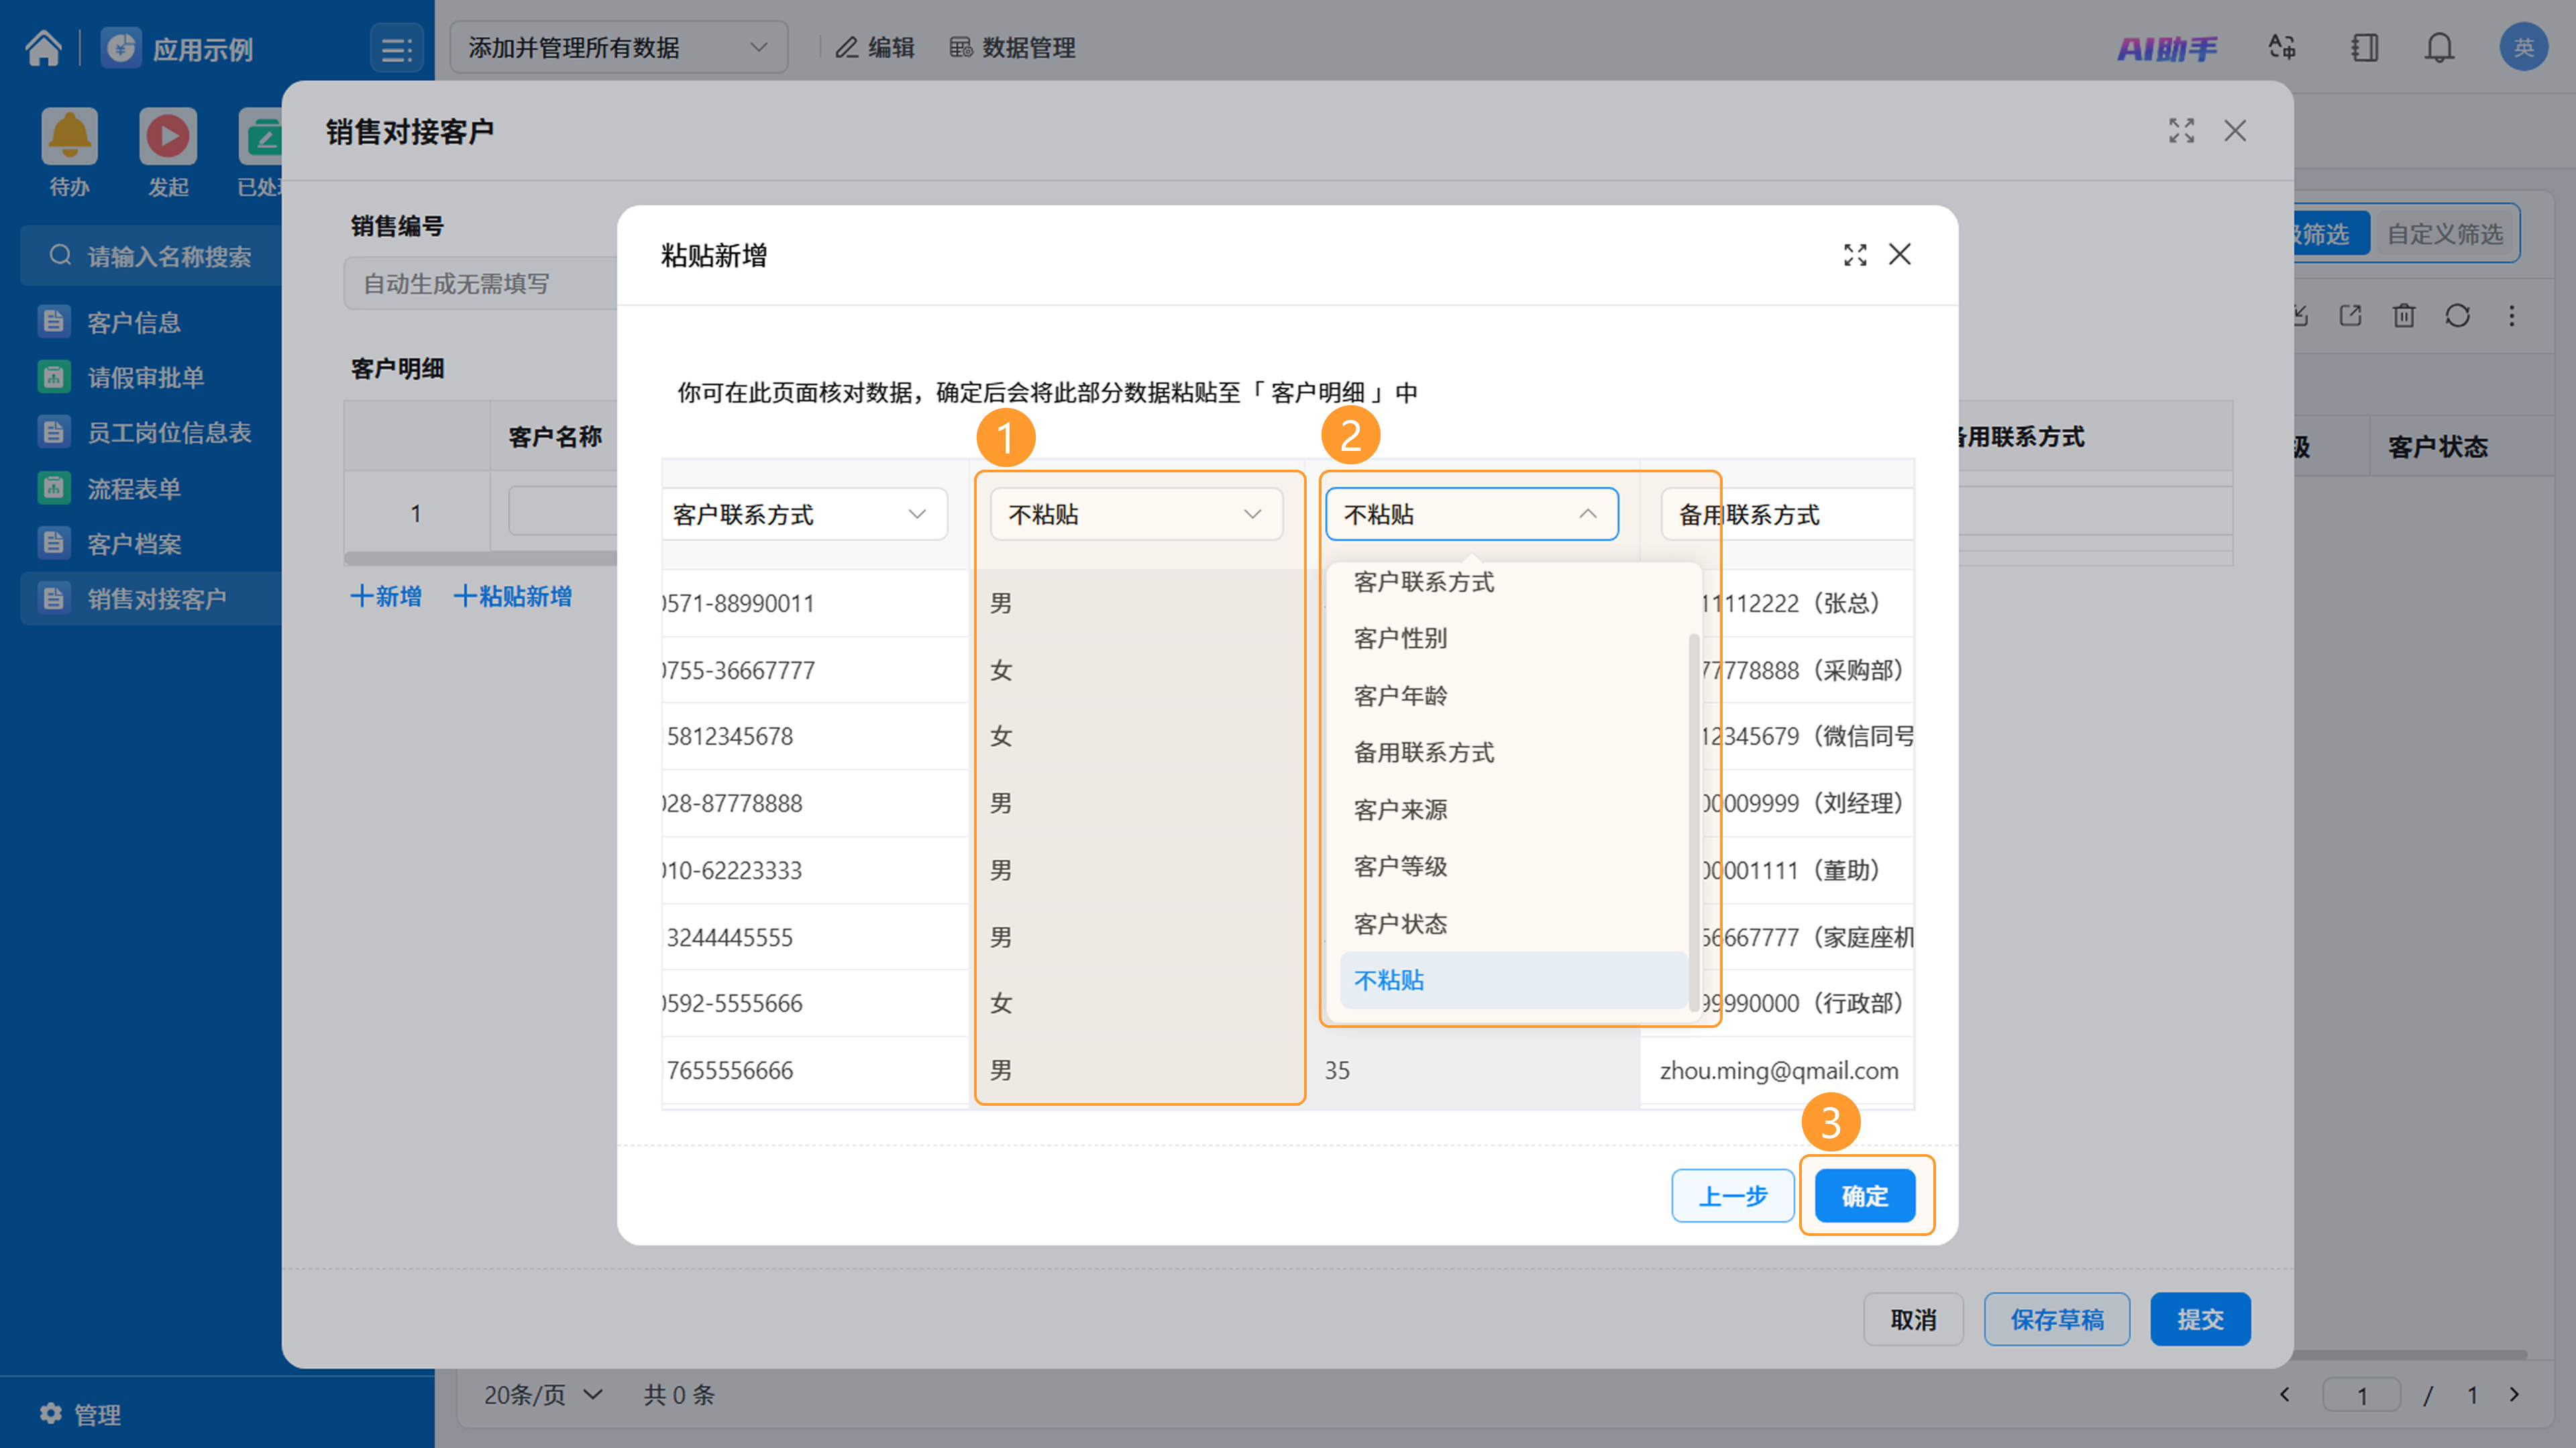2576x1448 pixels.
Task: Click the page number input box
Action: click(2362, 1394)
